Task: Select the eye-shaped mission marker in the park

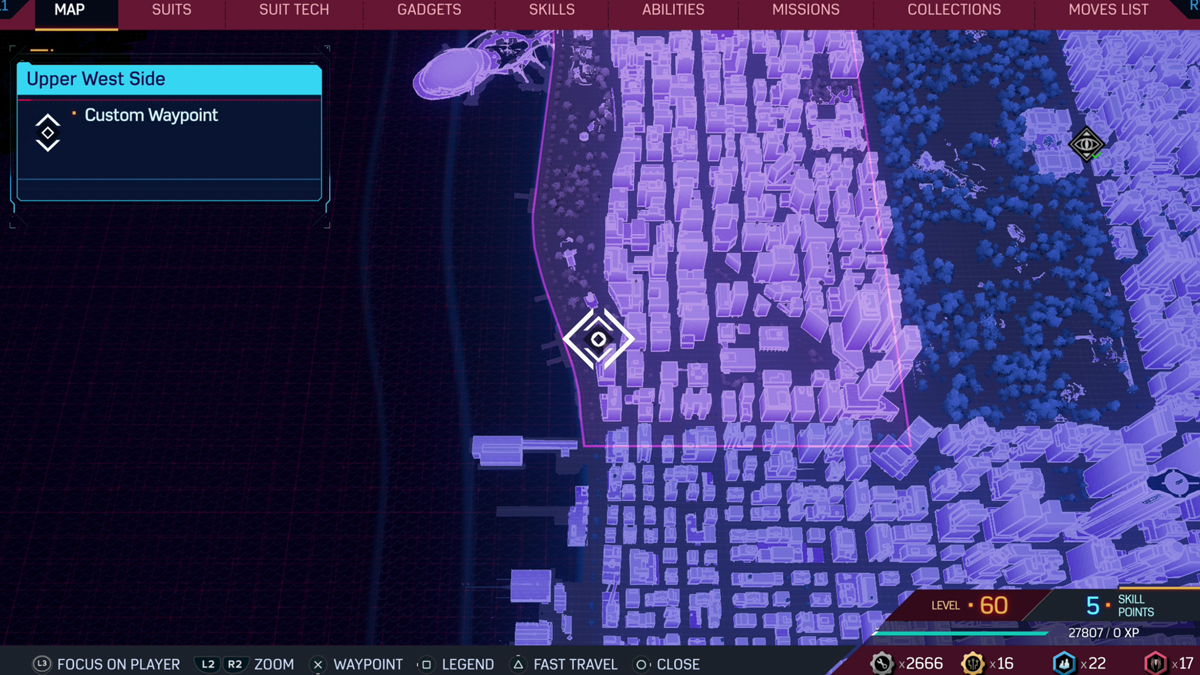Action: (x=1086, y=145)
